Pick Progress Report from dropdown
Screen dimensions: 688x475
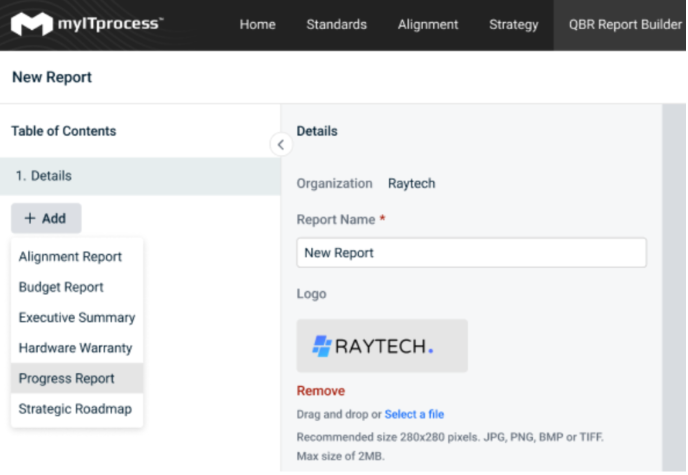[x=77, y=378]
